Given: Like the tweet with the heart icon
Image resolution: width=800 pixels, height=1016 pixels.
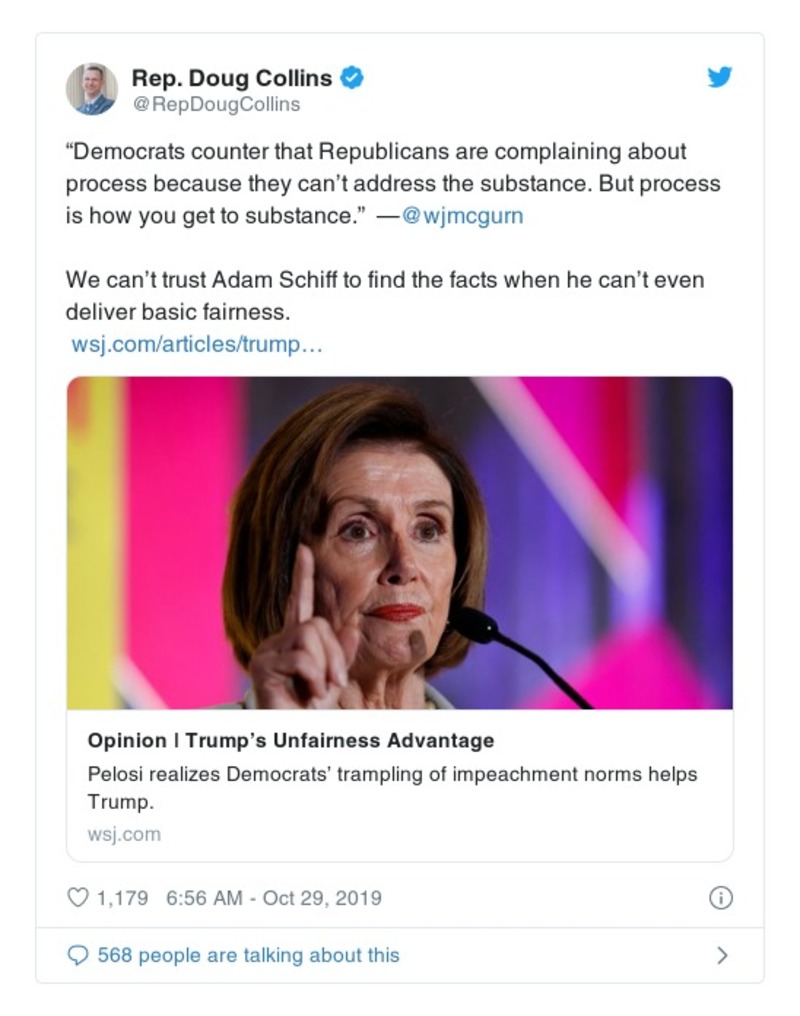Looking at the screenshot, I should tap(77, 898).
